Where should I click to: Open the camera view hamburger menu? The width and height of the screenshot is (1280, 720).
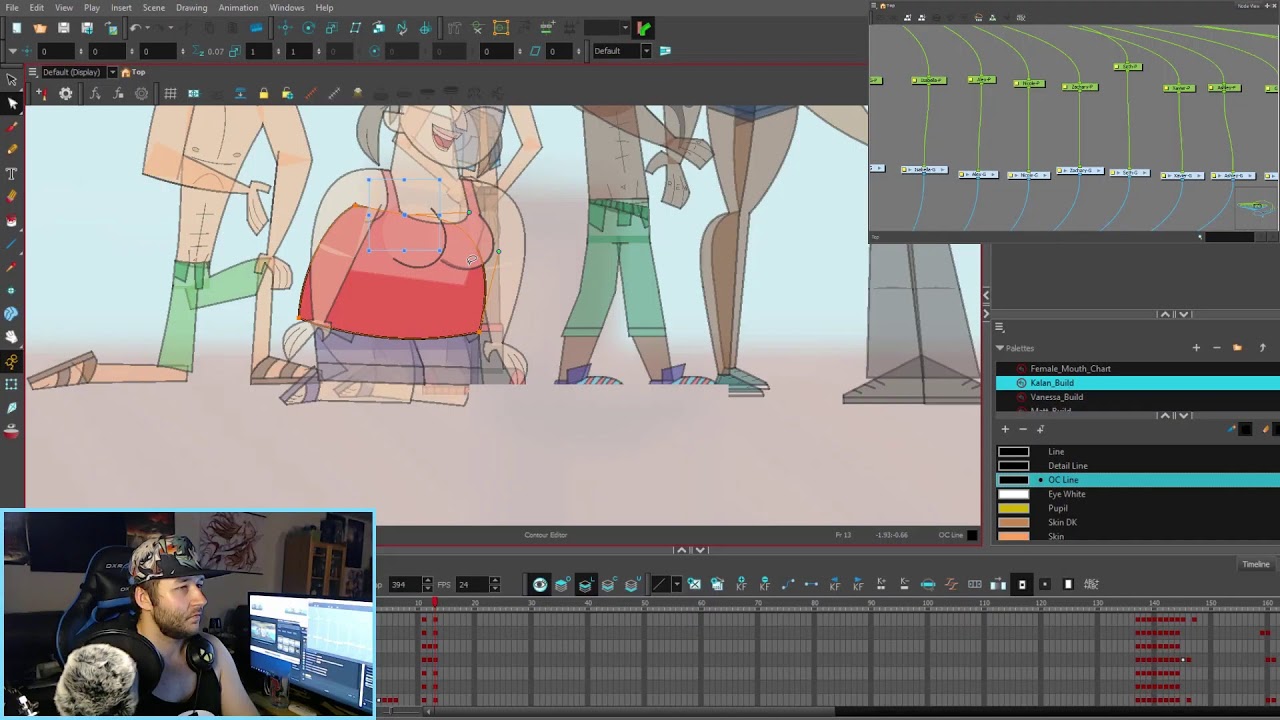coord(32,72)
